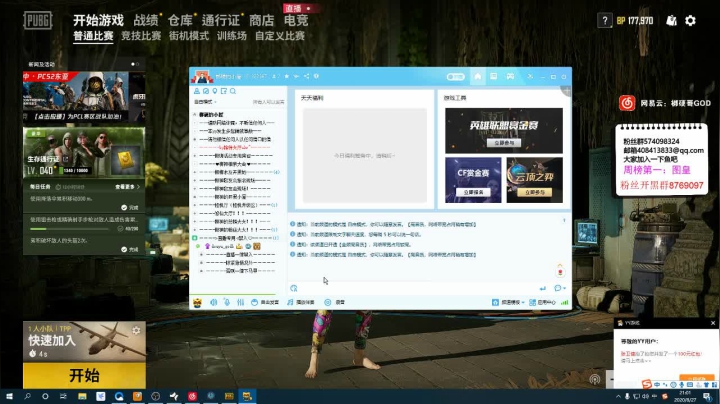The image size is (720, 404).
Task: Toggle the switch in YY title bar
Action: (456, 77)
